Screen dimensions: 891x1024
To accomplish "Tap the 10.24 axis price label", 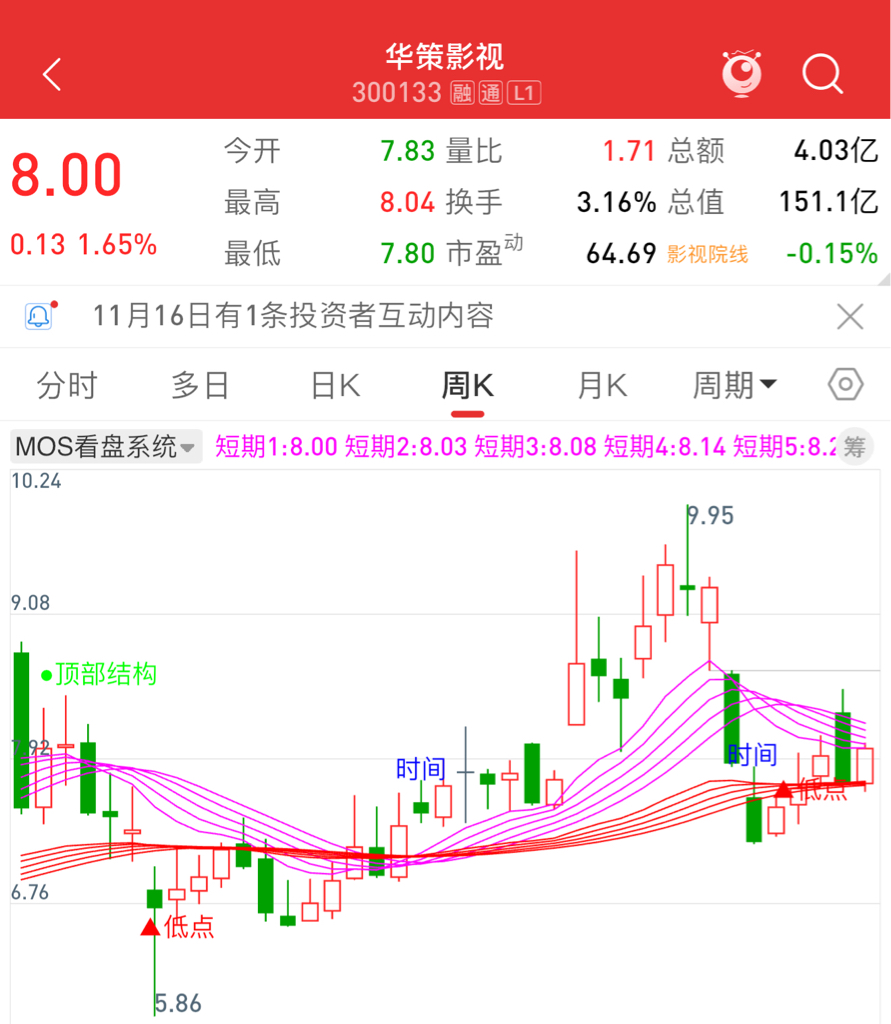I will (37, 481).
